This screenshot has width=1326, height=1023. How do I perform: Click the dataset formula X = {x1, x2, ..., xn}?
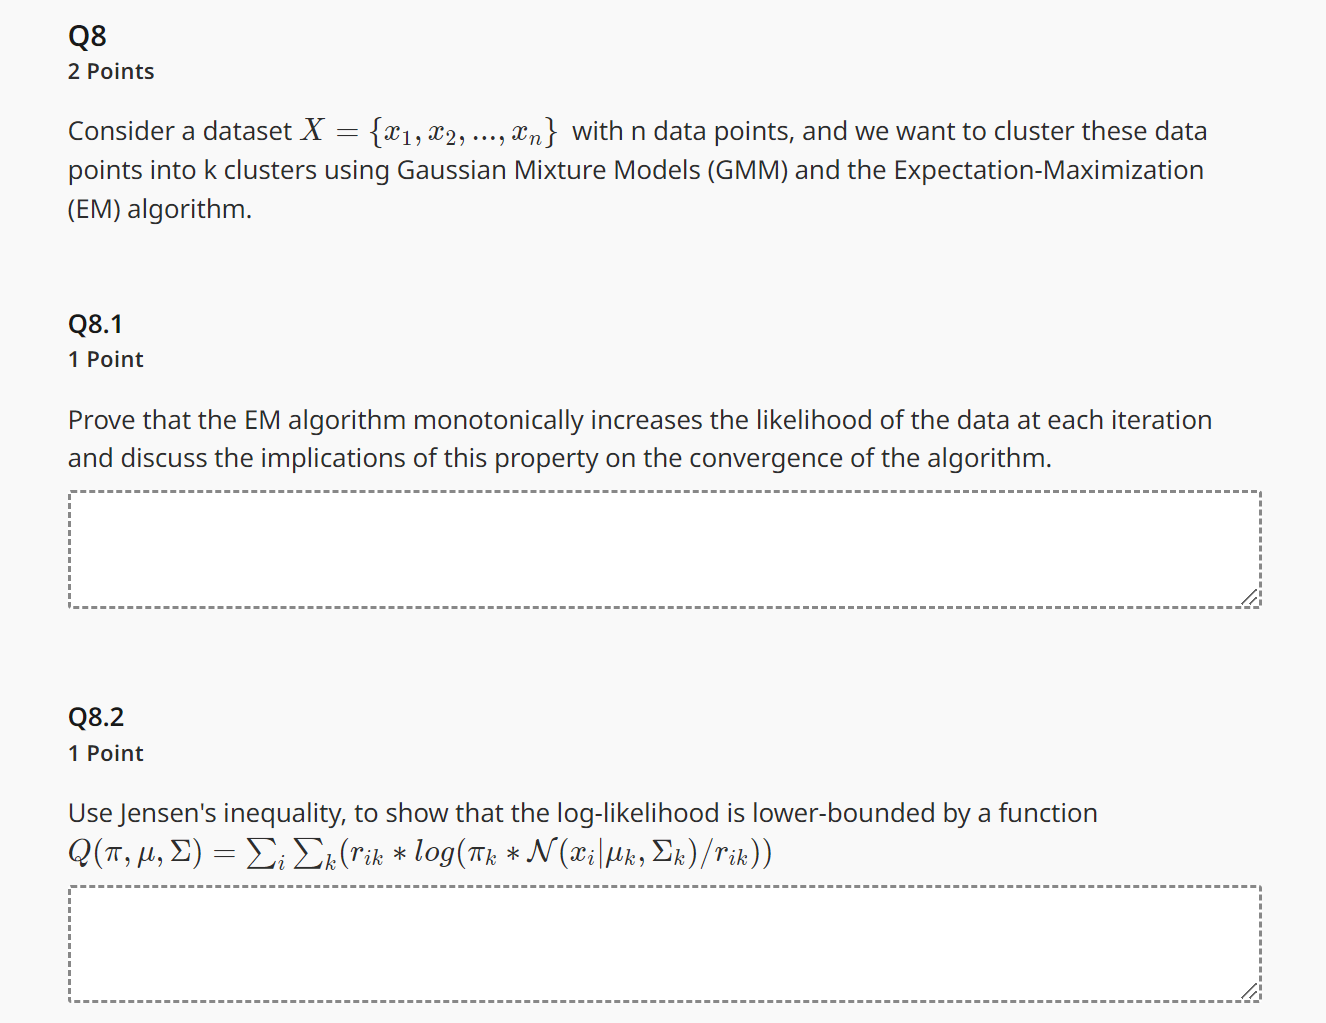tap(430, 130)
